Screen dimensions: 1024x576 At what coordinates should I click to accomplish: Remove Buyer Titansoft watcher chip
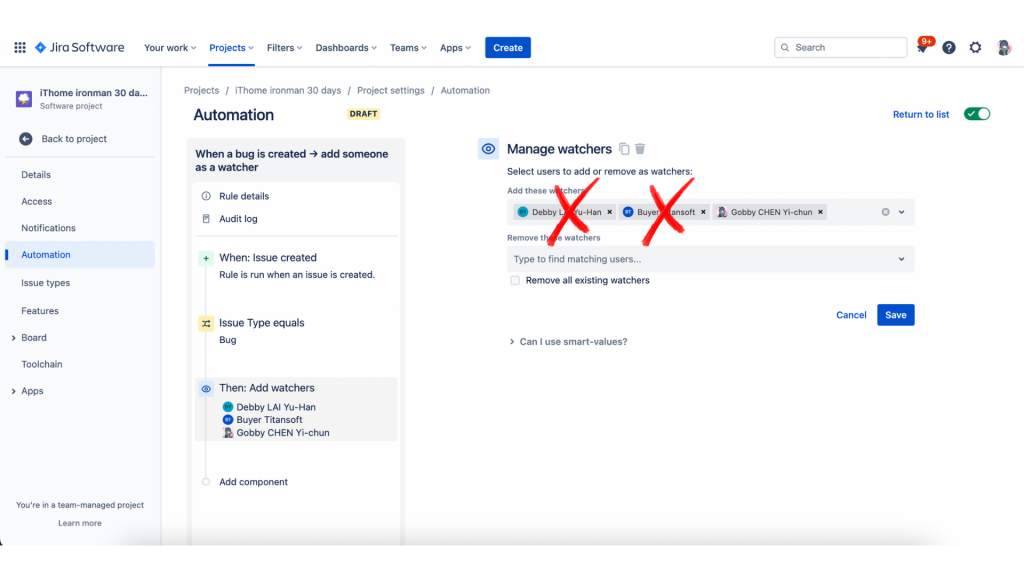[703, 212]
